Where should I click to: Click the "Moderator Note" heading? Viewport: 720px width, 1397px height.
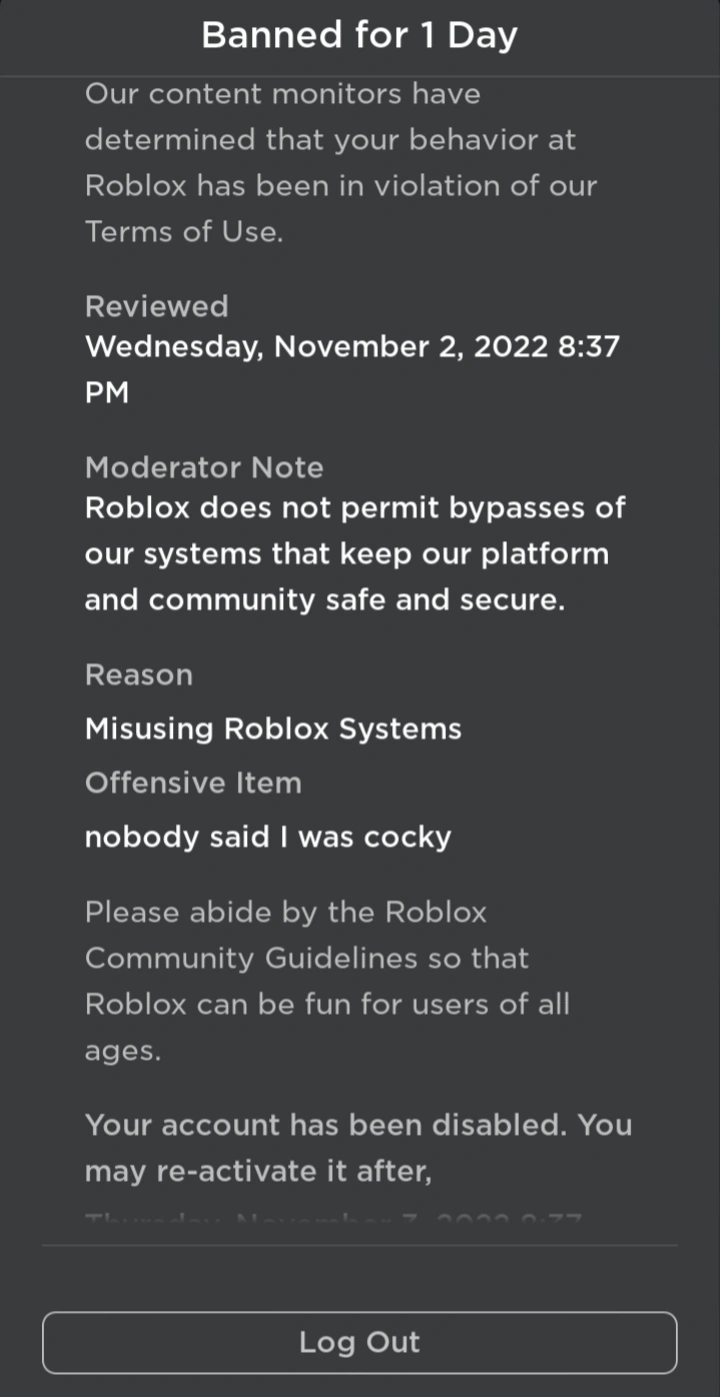[x=204, y=467]
